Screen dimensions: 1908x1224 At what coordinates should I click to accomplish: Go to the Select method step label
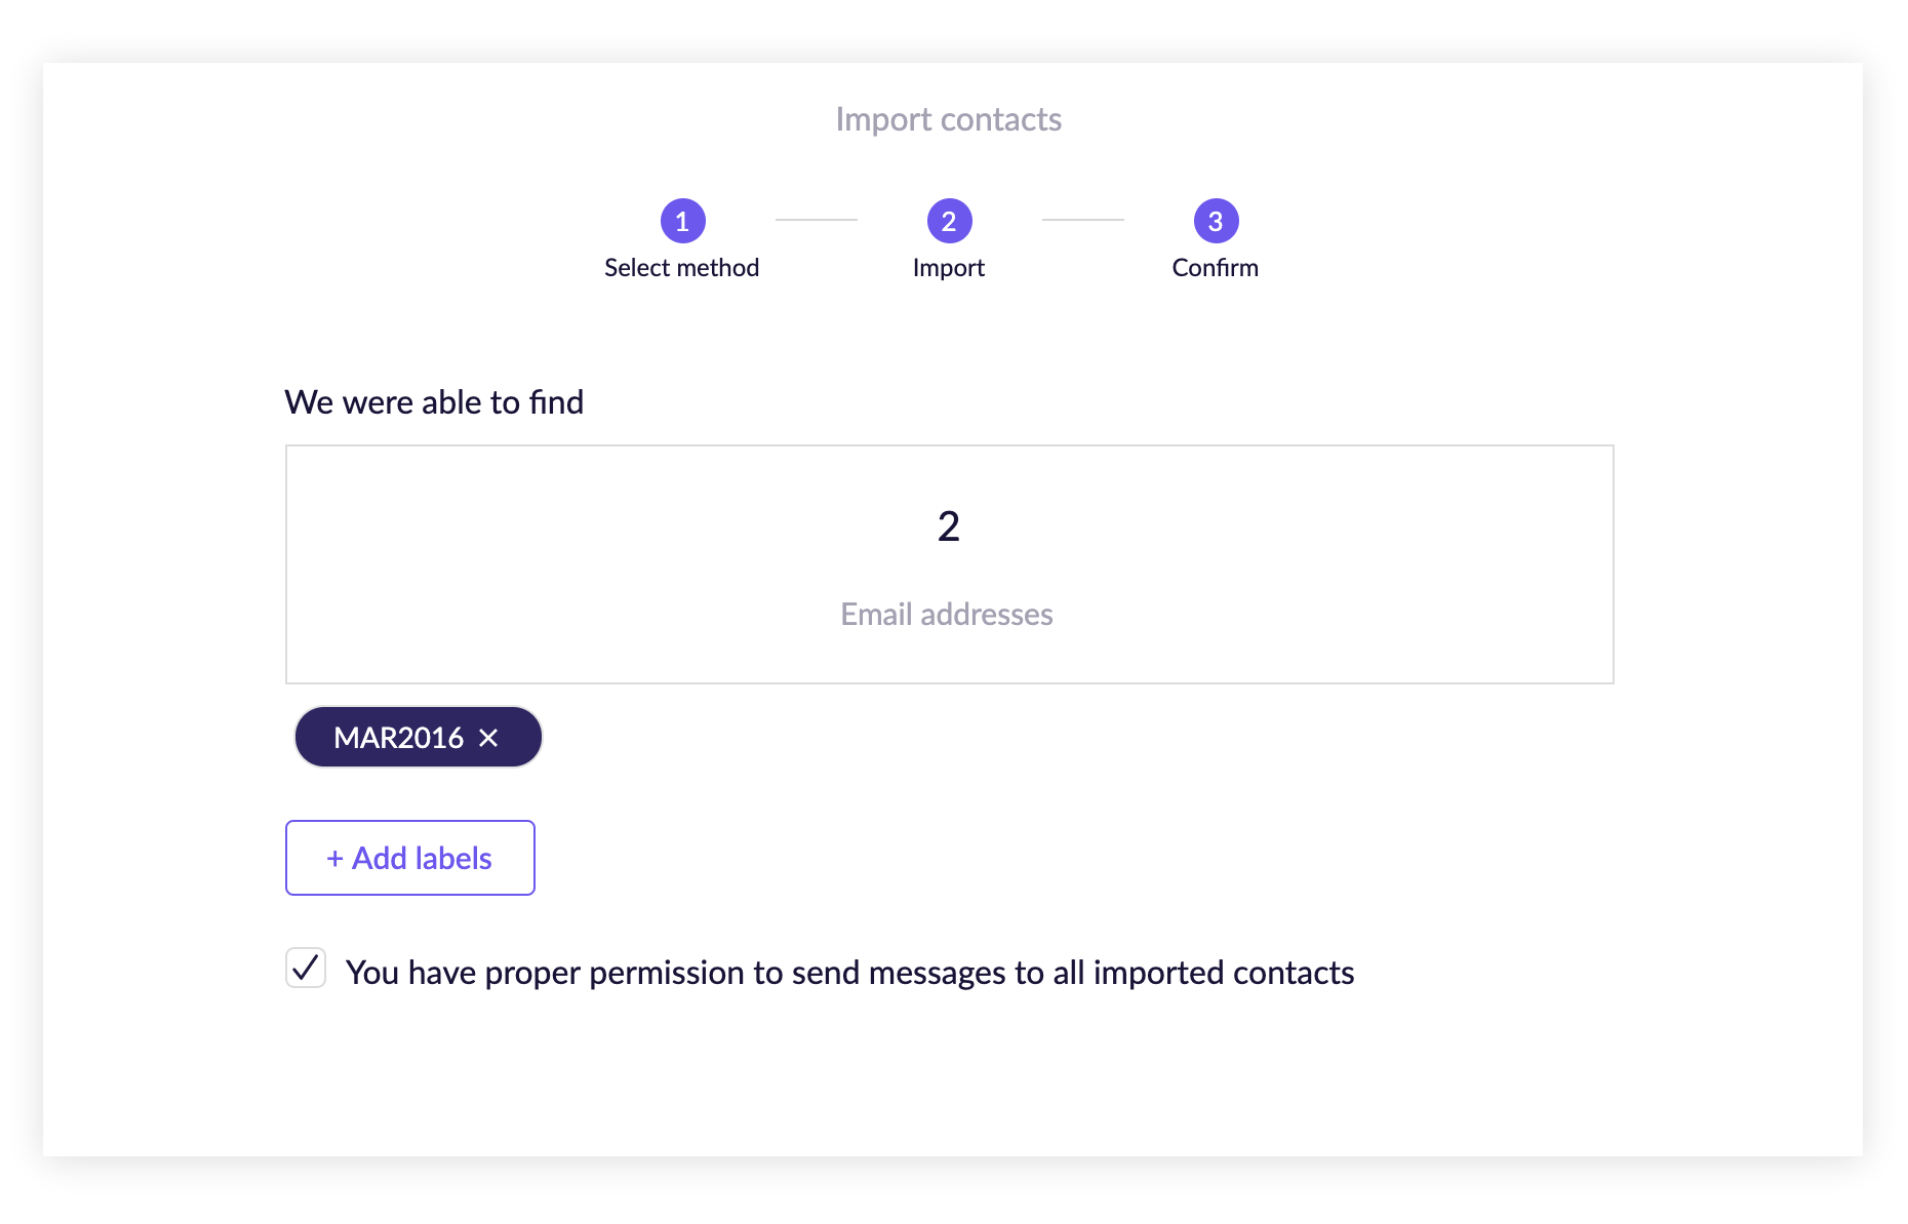click(x=681, y=268)
